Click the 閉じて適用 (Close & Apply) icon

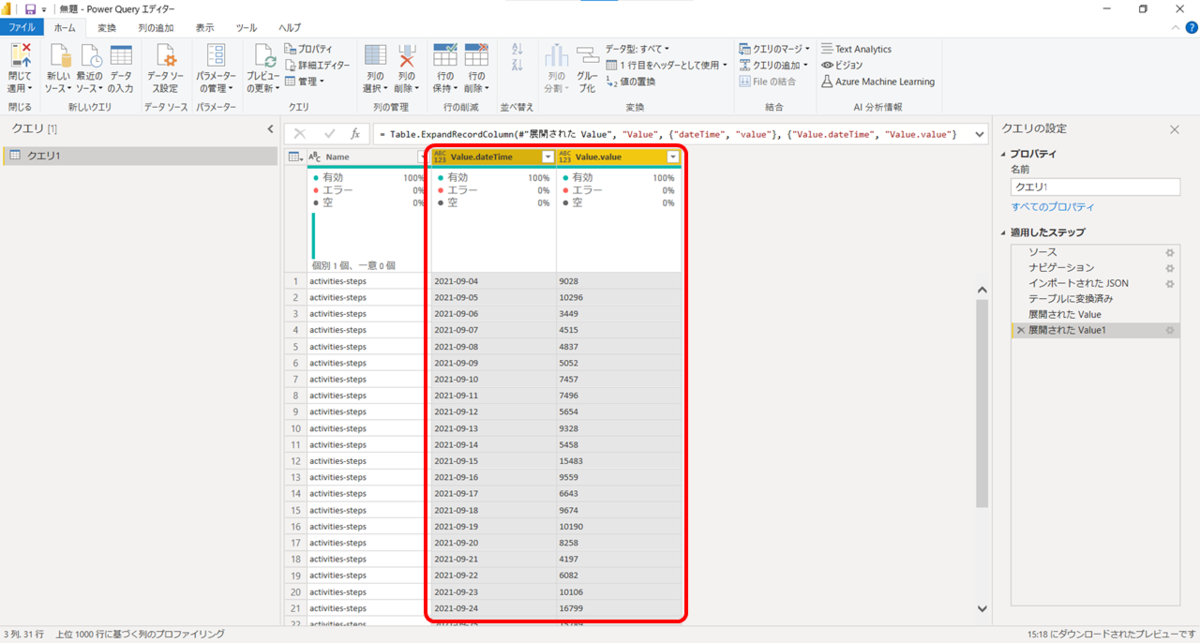(20, 56)
